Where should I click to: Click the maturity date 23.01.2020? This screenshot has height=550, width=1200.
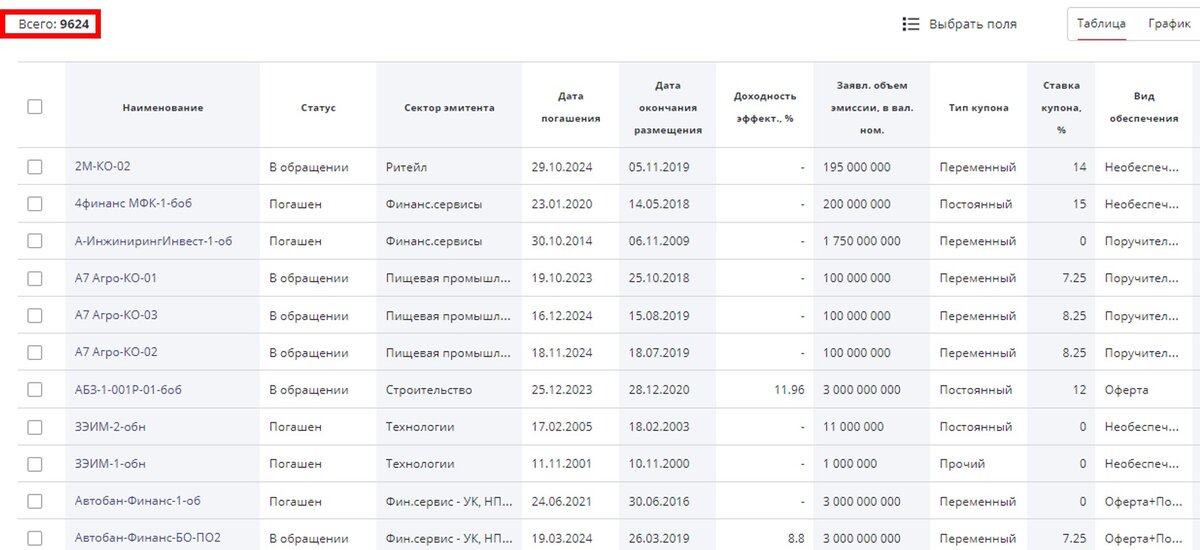[x=562, y=204]
